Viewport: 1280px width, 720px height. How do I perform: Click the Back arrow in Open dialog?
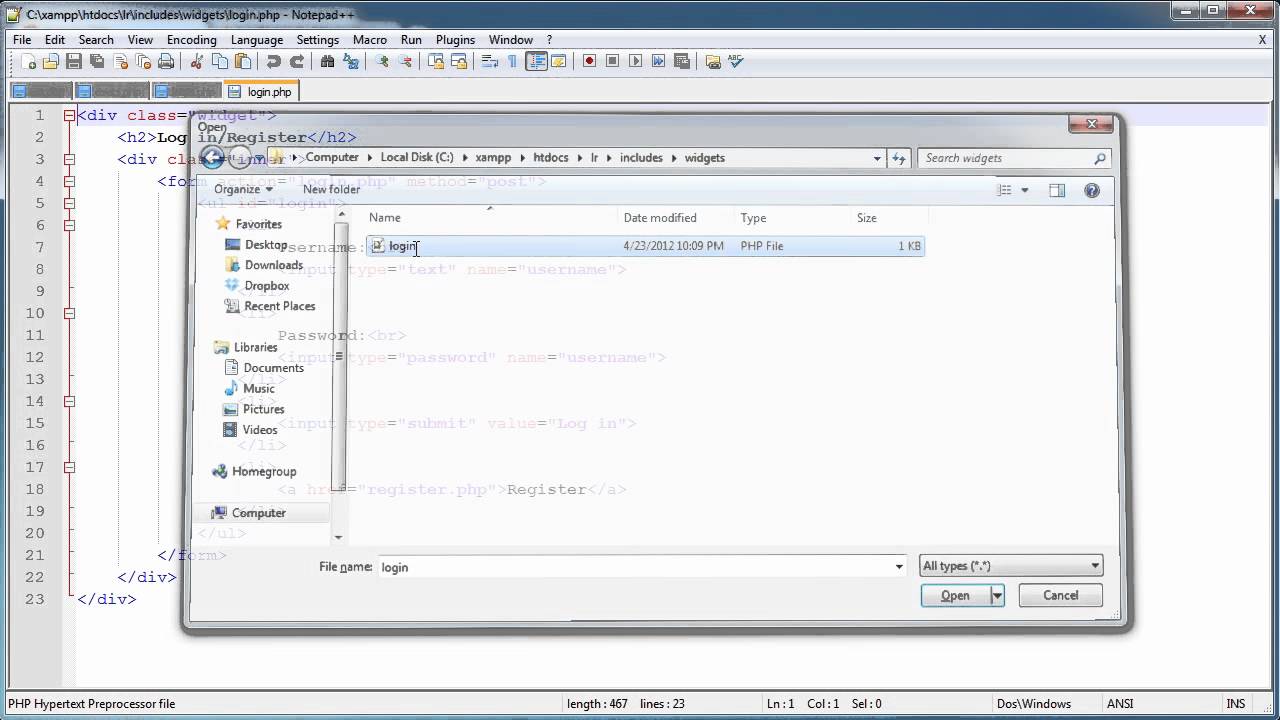[x=212, y=158]
